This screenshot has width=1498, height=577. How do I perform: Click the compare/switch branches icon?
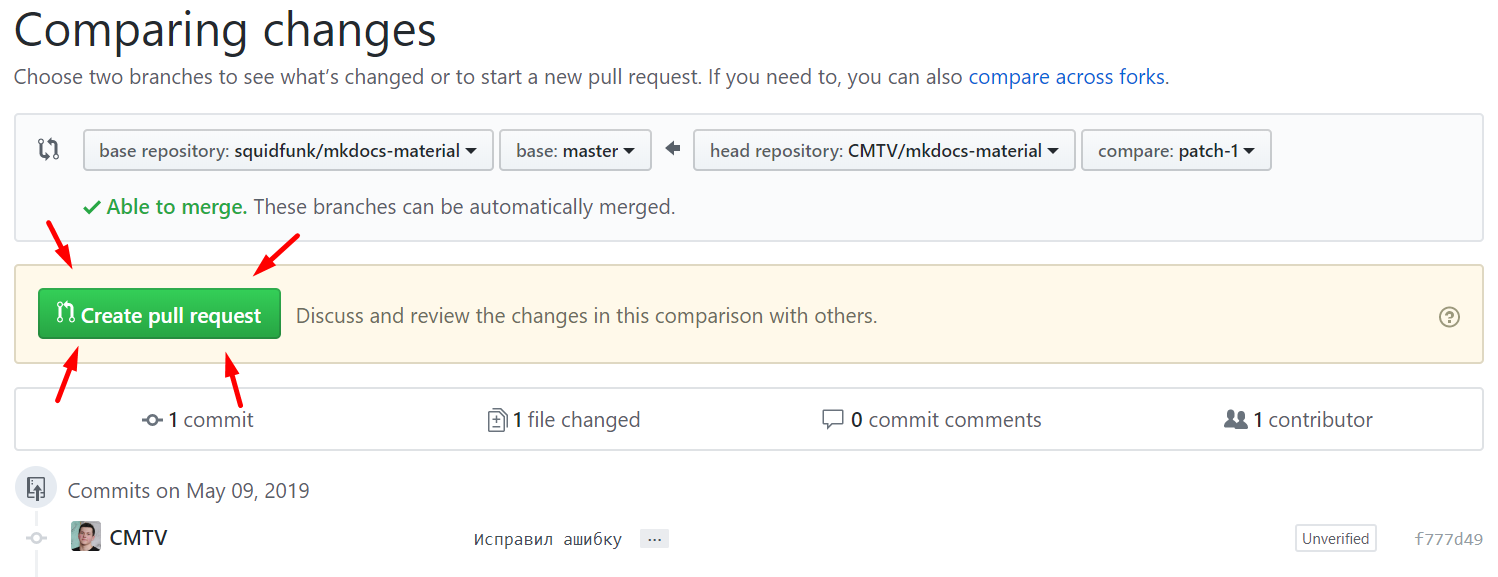pyautogui.click(x=48, y=151)
